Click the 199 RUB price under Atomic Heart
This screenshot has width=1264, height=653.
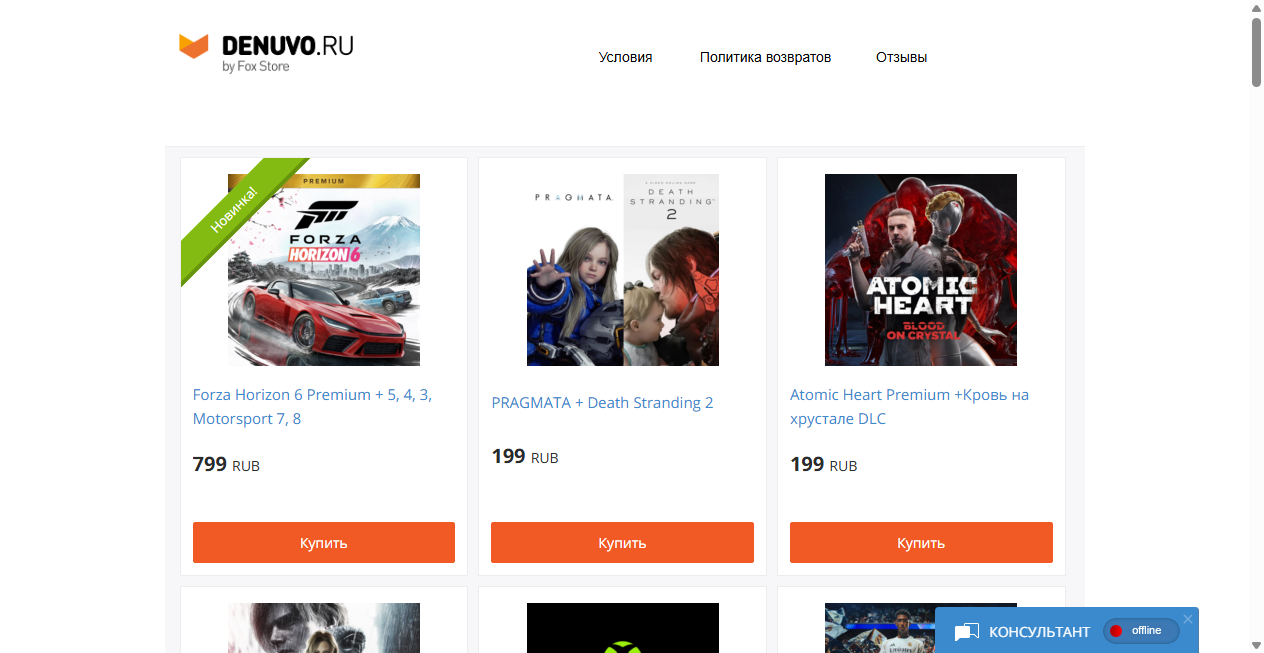click(823, 465)
